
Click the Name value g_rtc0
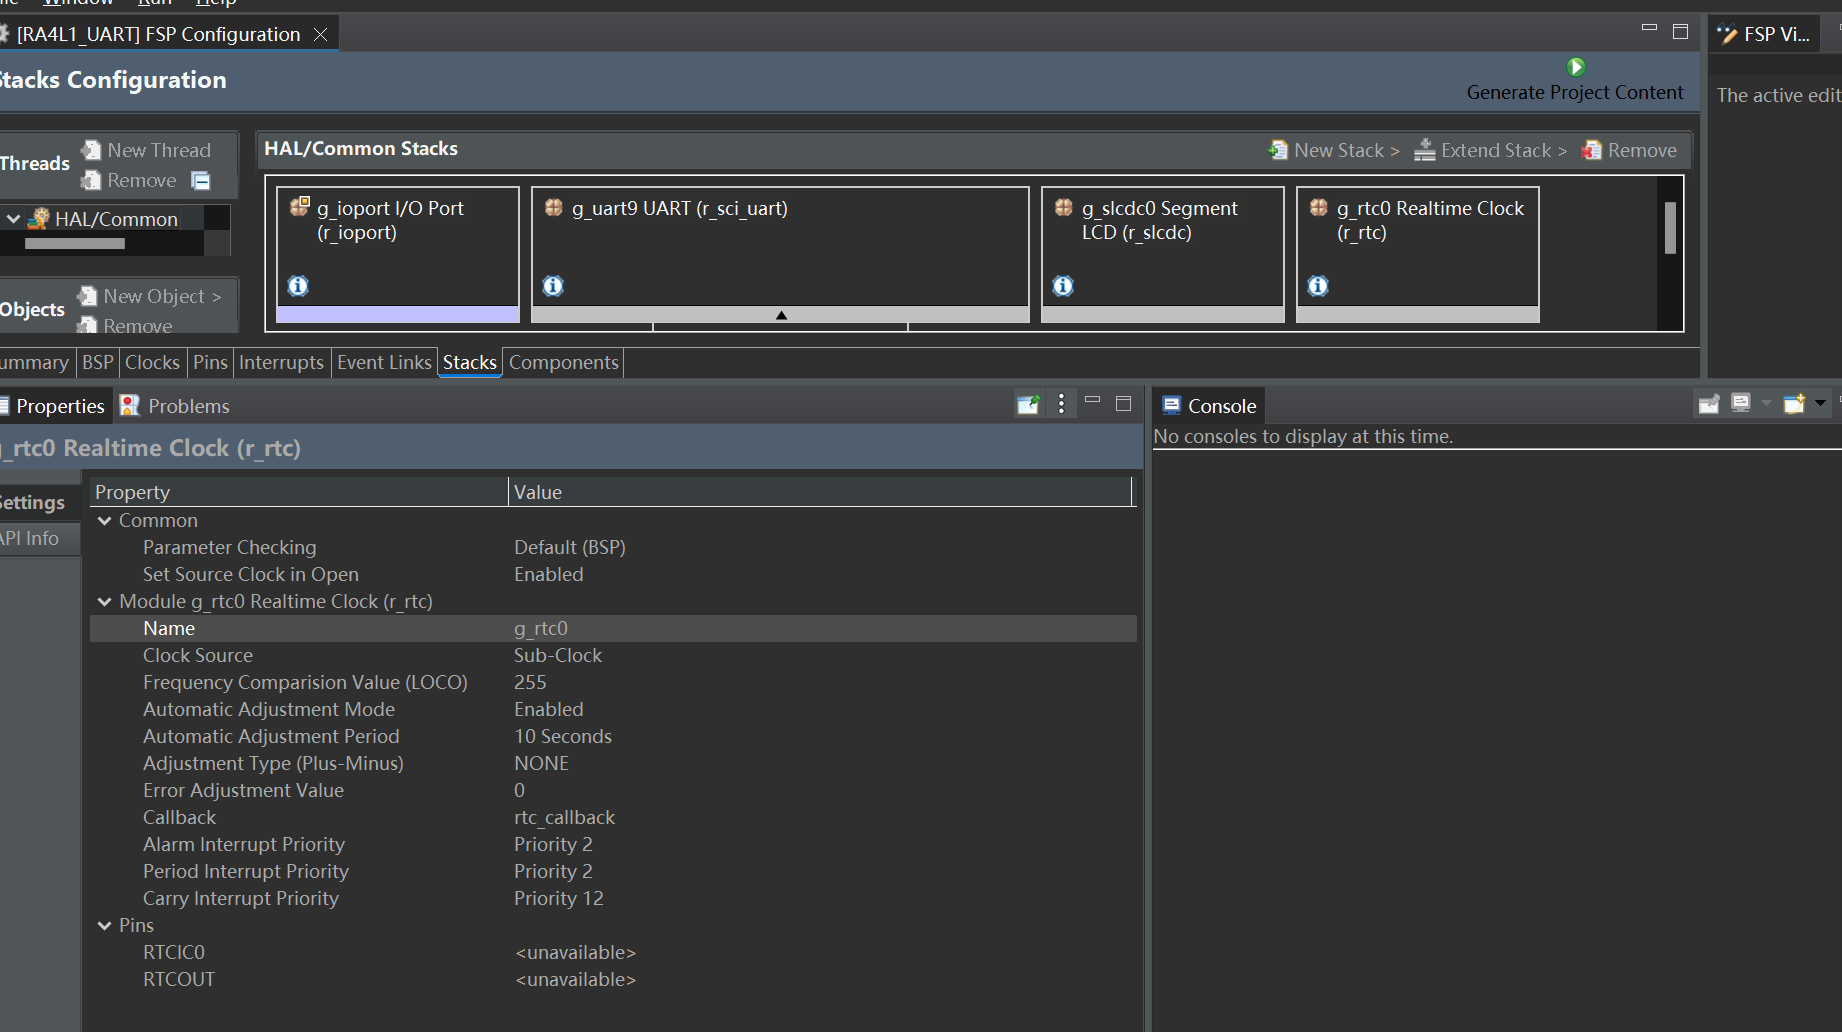coord(541,628)
